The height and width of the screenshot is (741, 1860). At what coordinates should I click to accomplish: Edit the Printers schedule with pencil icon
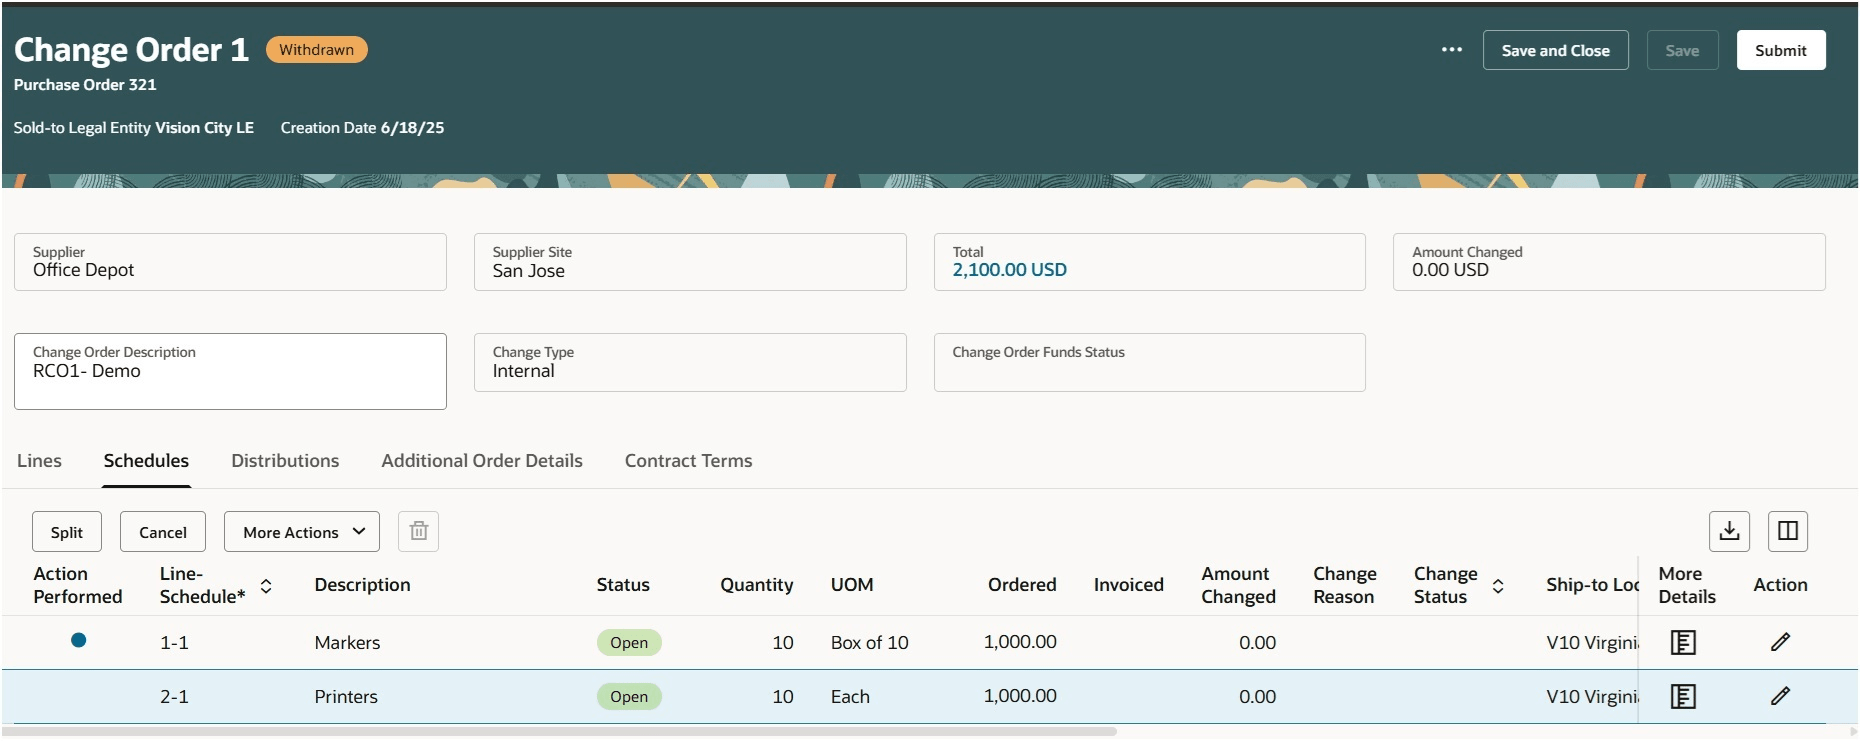click(1780, 696)
